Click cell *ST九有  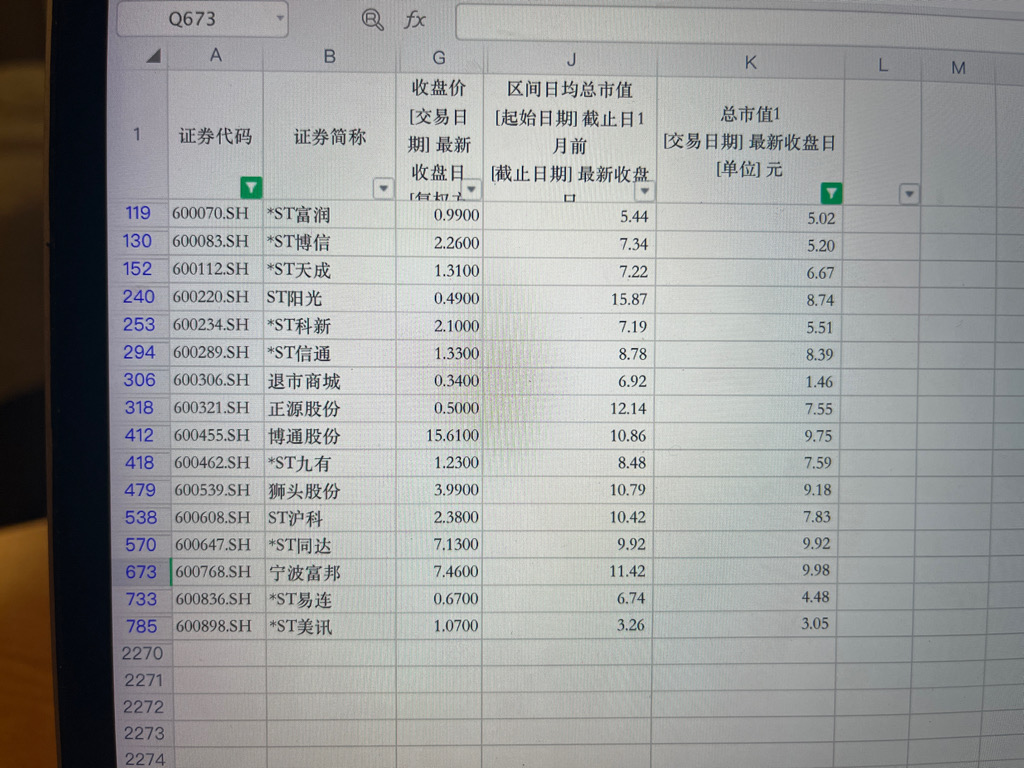pos(330,463)
